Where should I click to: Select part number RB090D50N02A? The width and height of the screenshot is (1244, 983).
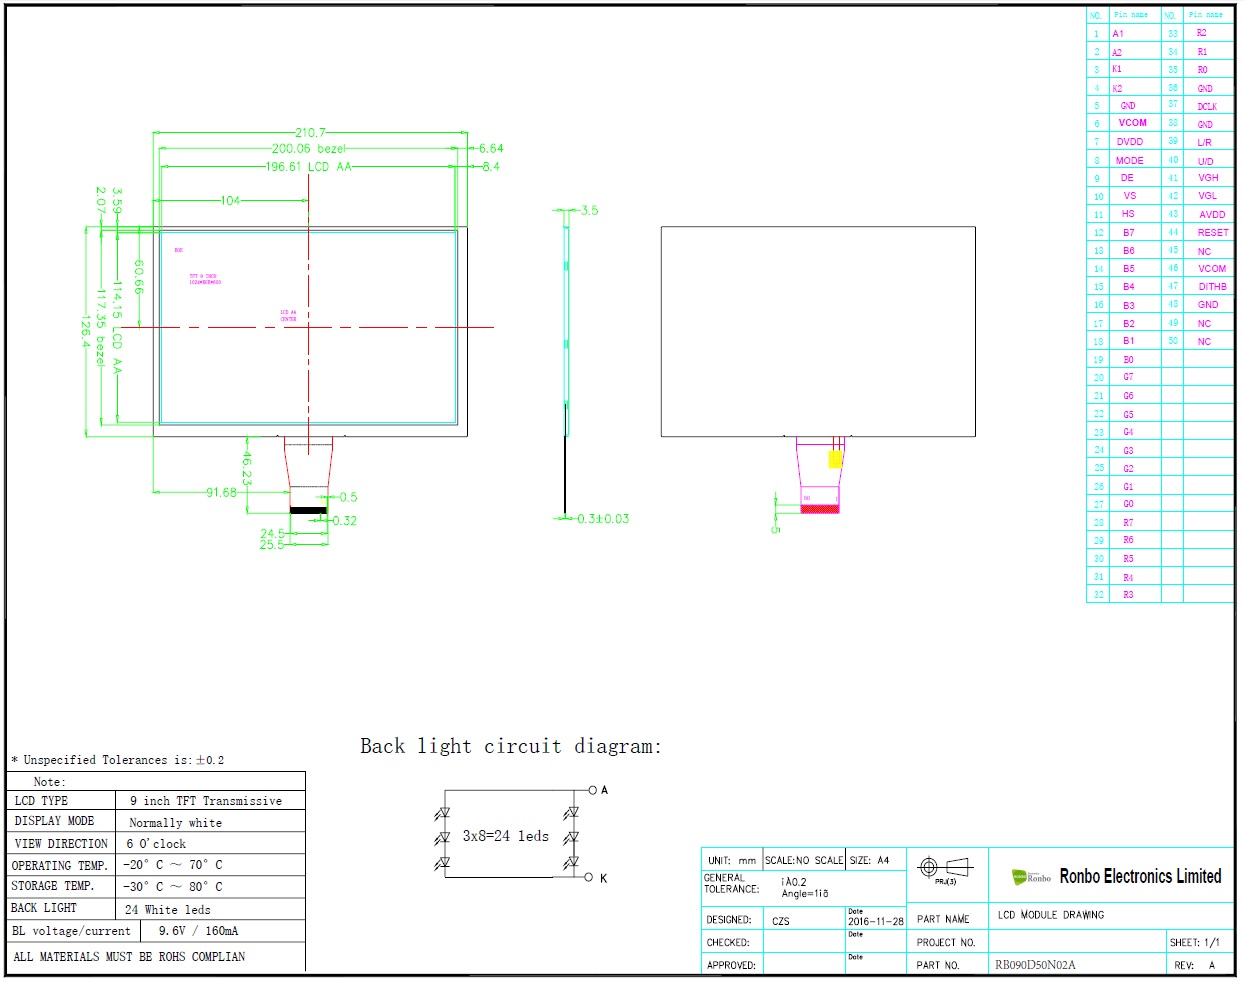(1035, 965)
